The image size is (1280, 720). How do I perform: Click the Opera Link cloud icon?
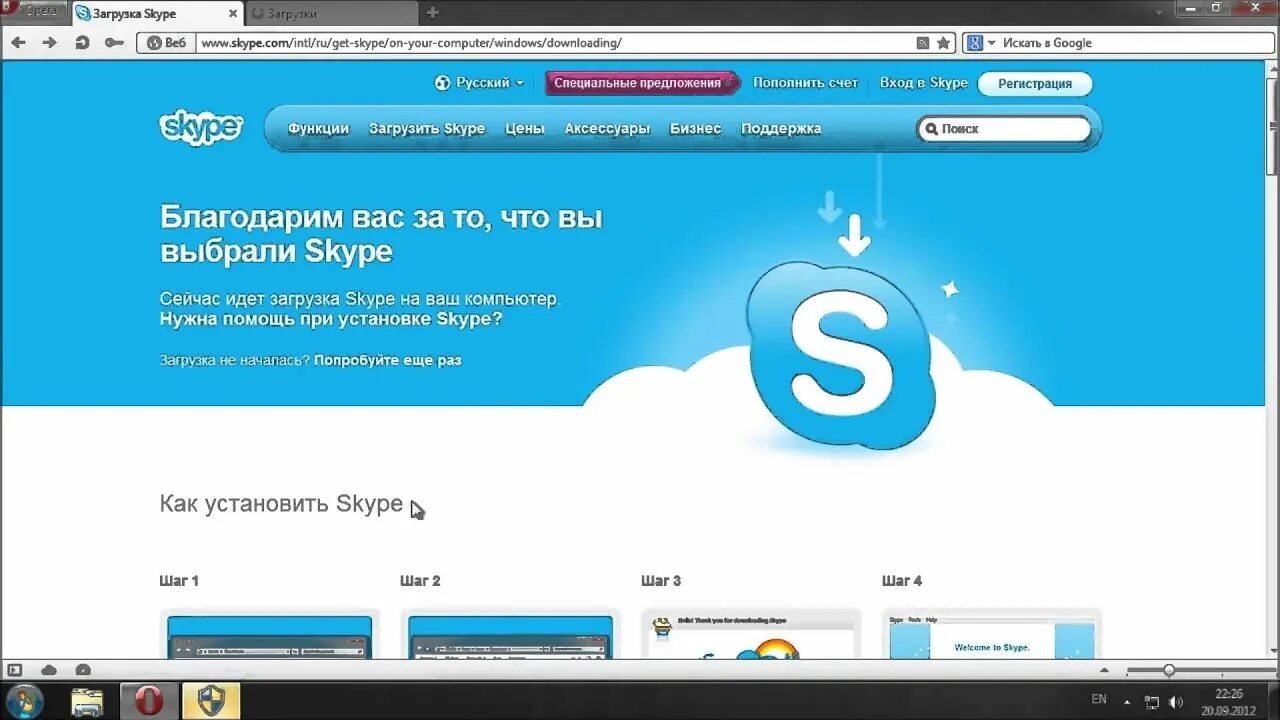click(49, 670)
